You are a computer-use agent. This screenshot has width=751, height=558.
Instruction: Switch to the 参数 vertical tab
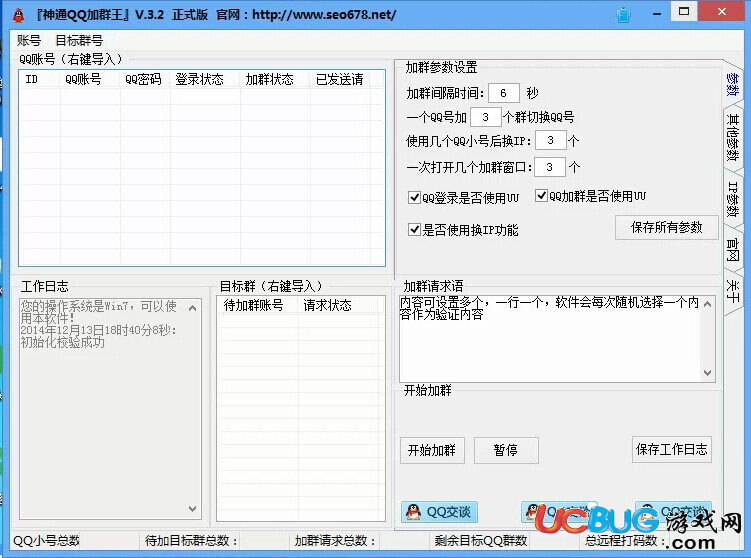pyautogui.click(x=732, y=84)
